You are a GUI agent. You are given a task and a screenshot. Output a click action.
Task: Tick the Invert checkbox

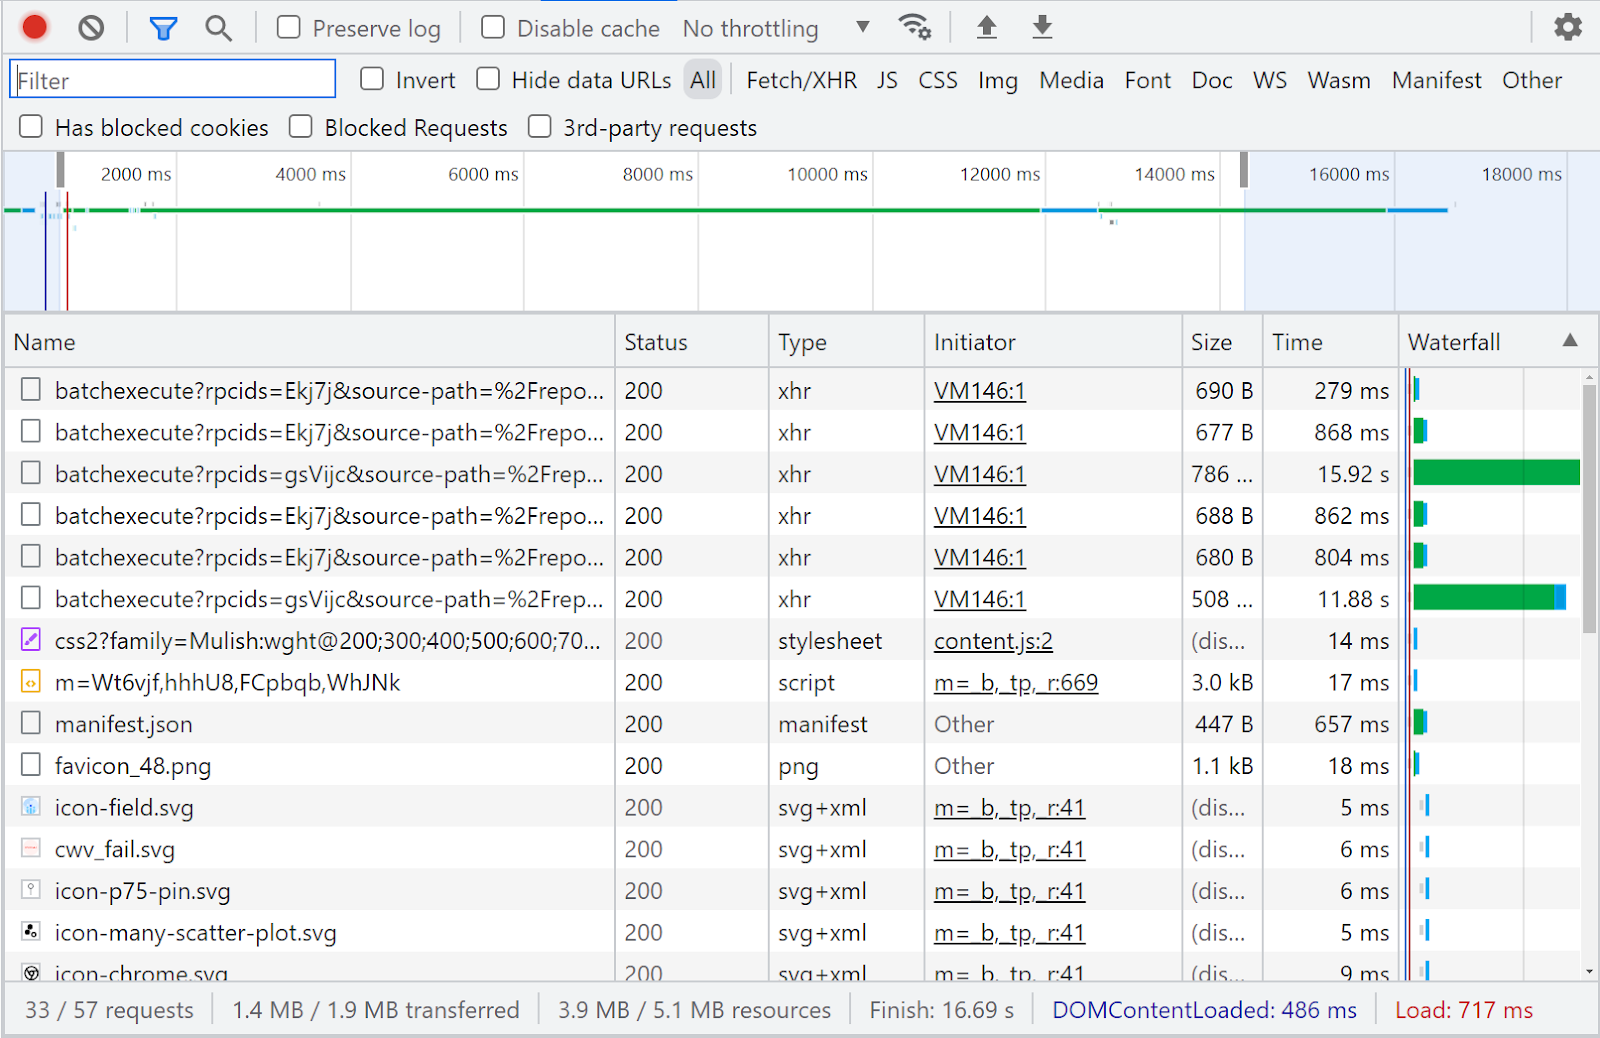pos(372,79)
